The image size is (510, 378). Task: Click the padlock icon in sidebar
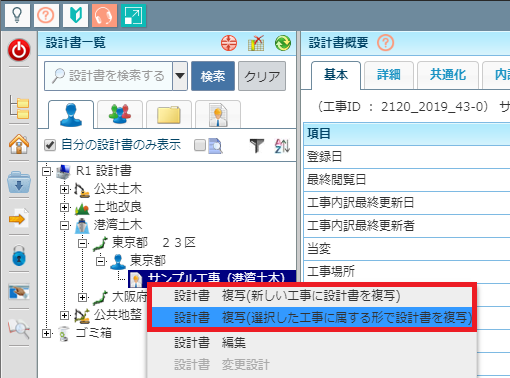point(19,256)
